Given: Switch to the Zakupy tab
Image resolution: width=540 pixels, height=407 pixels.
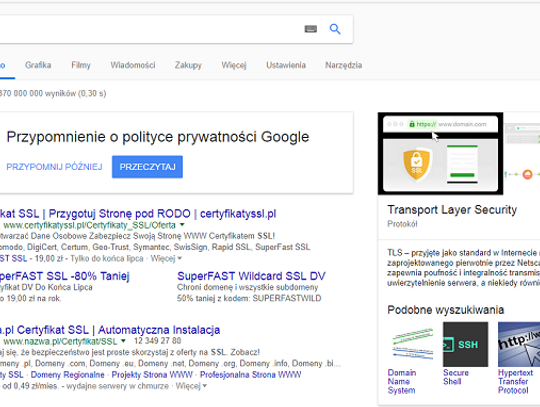Looking at the screenshot, I should coord(188,65).
